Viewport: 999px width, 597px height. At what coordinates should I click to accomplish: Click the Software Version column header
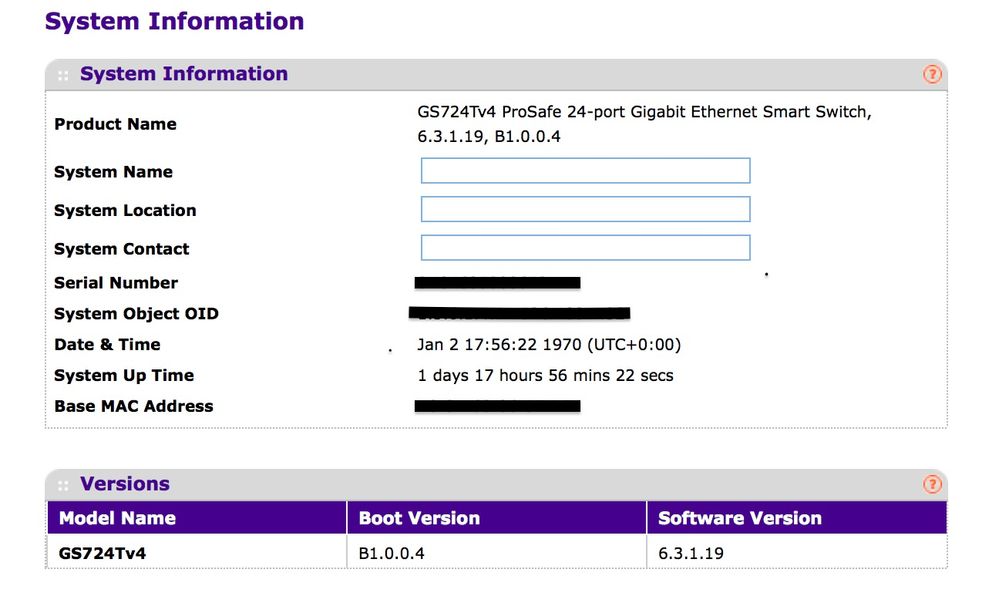[x=796, y=517]
